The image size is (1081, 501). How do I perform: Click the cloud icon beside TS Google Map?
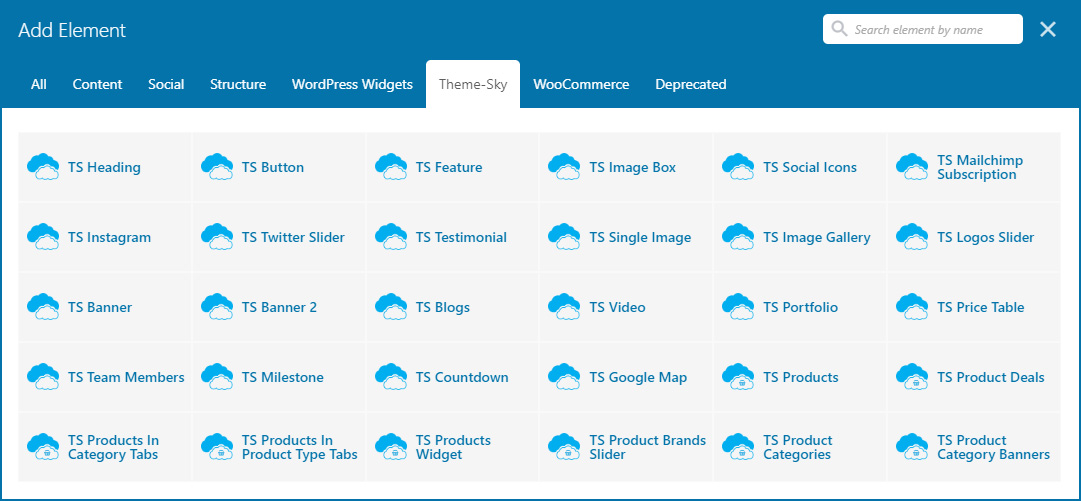pos(564,377)
